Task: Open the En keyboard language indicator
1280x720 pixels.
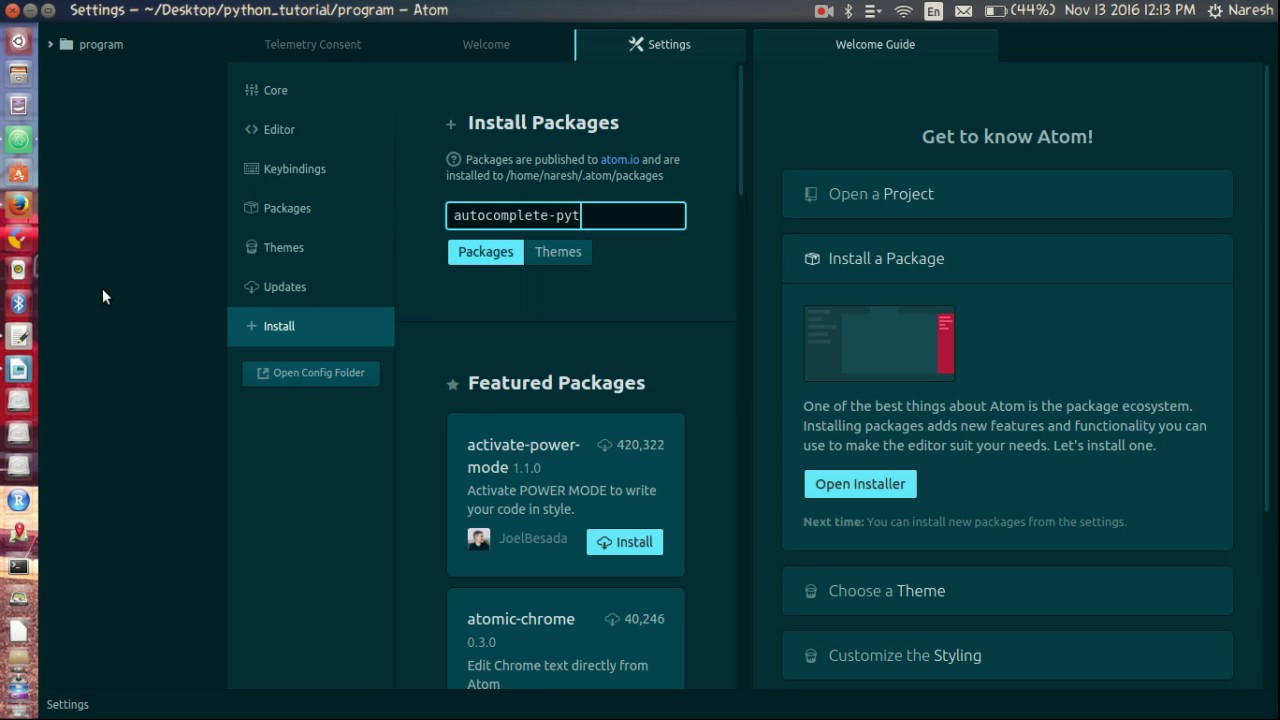Action: 933,11
